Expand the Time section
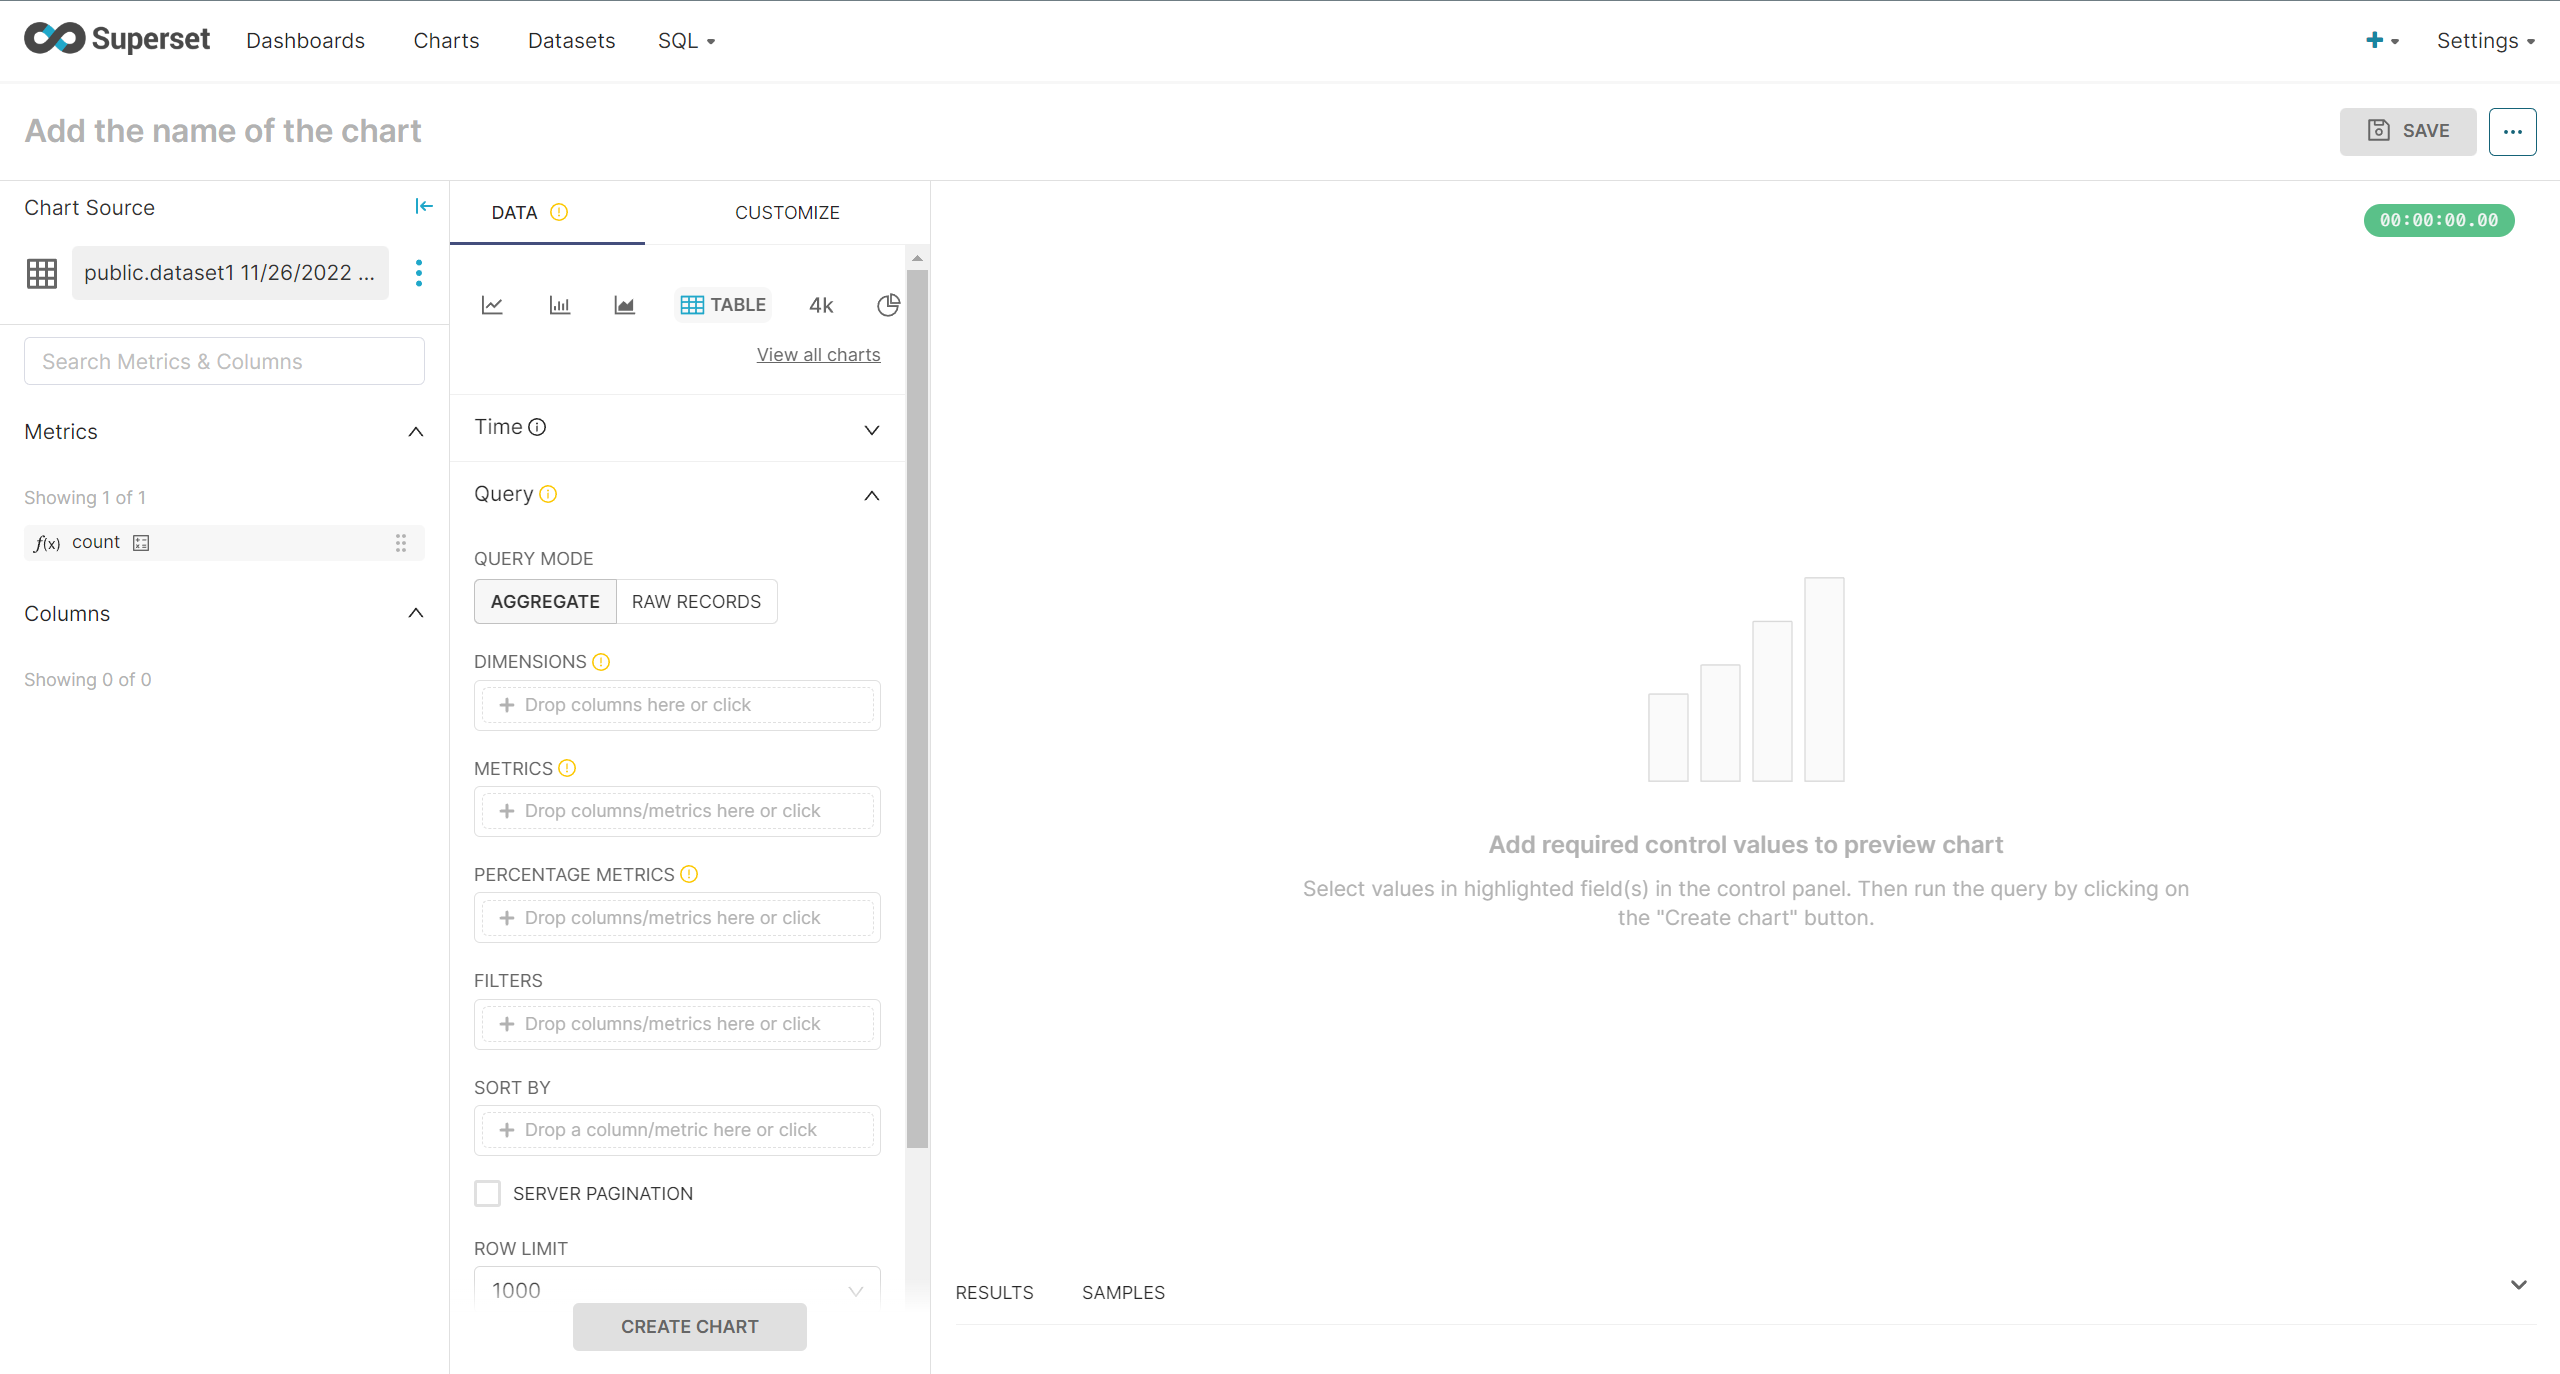The image size is (2560, 1374). click(871, 430)
